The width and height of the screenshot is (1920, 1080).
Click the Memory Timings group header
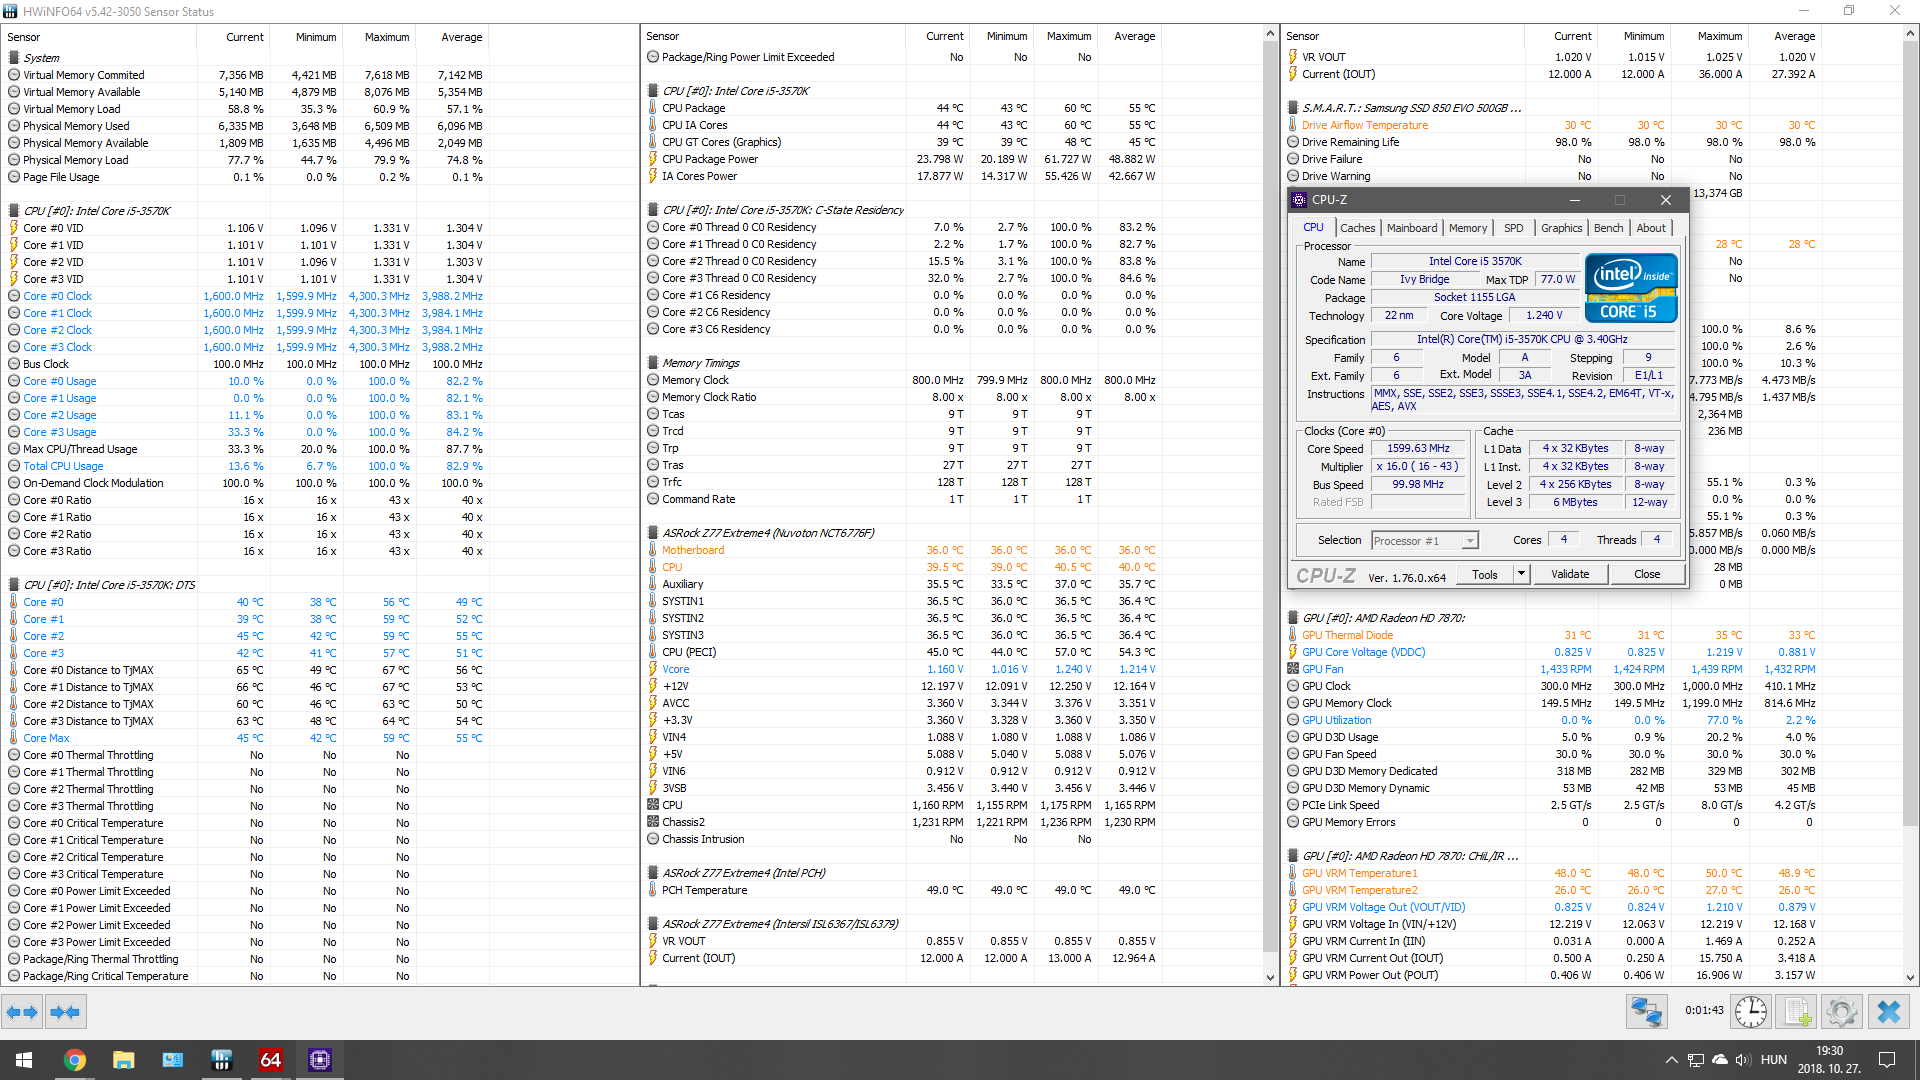tap(700, 363)
